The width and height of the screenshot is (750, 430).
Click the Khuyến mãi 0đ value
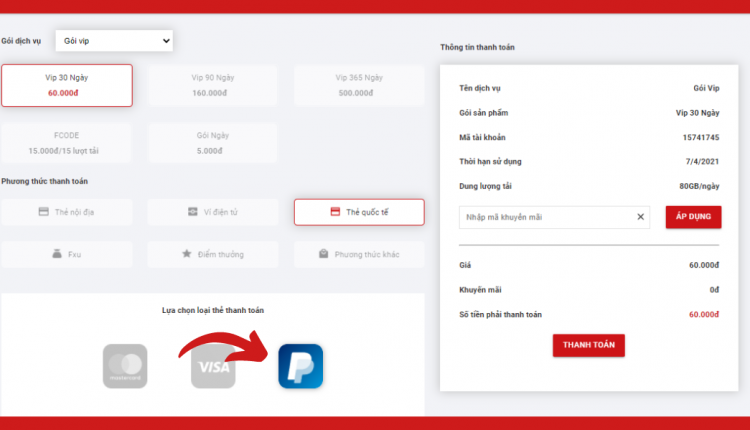coord(714,289)
